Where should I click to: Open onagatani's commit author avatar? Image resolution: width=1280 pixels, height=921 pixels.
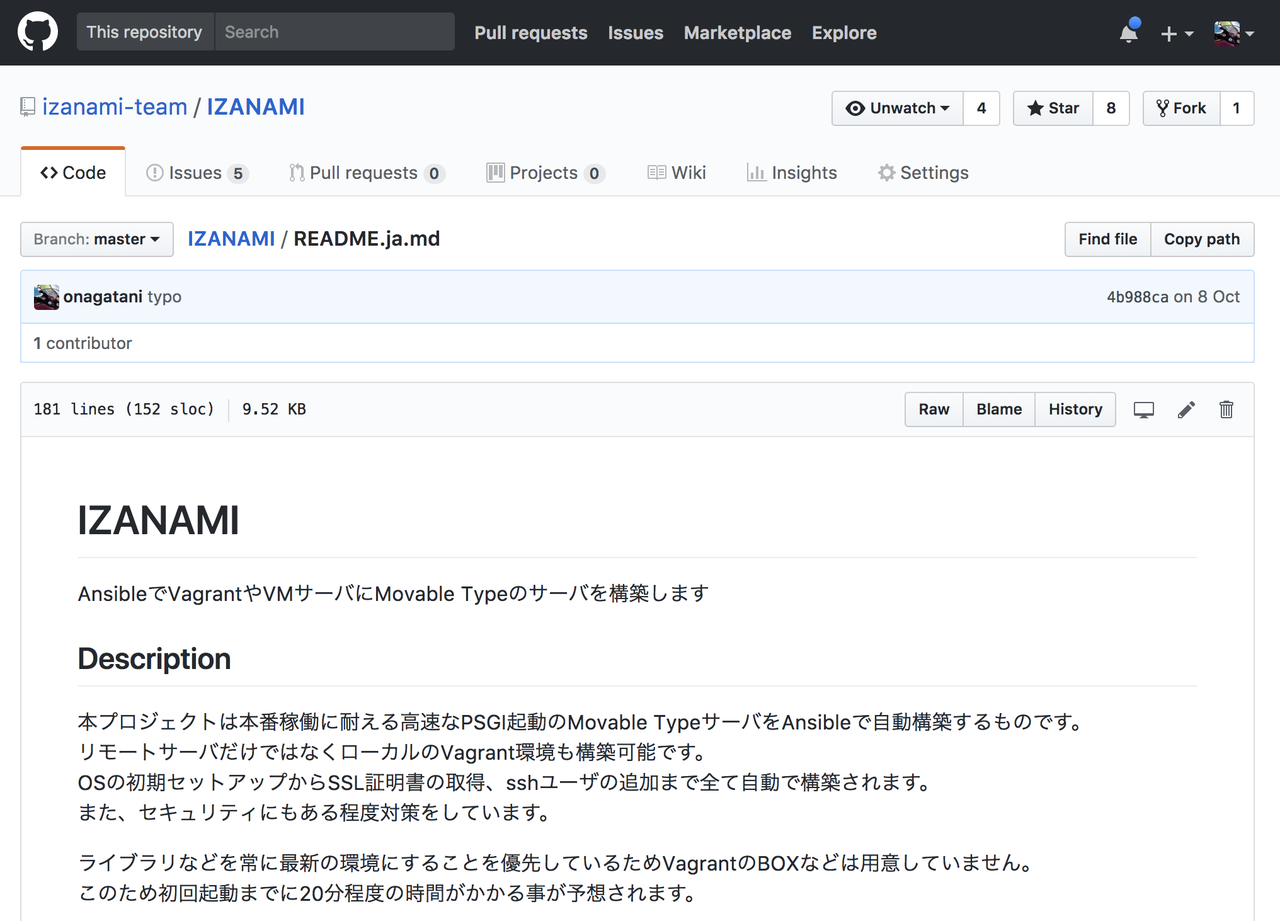[x=46, y=297]
